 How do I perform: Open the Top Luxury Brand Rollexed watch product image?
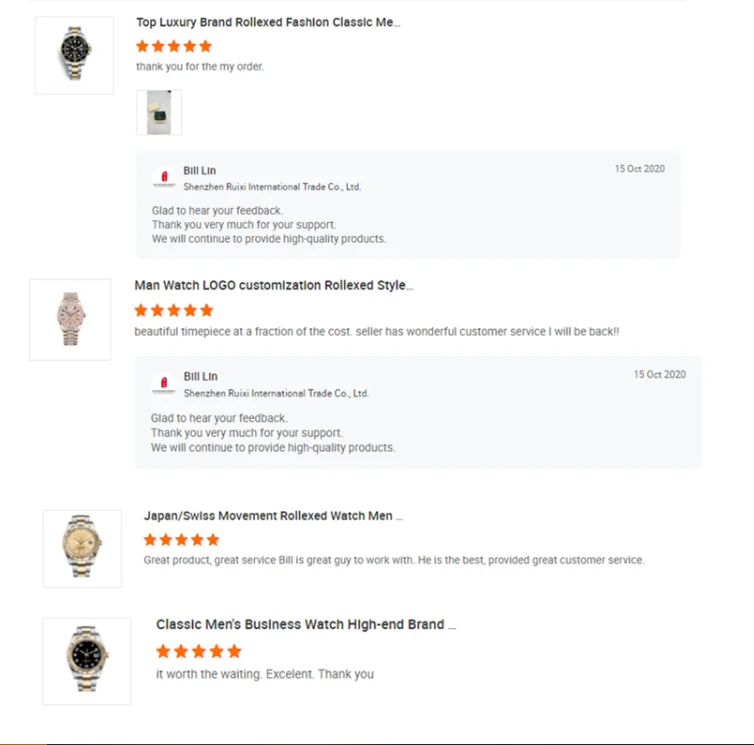click(75, 55)
